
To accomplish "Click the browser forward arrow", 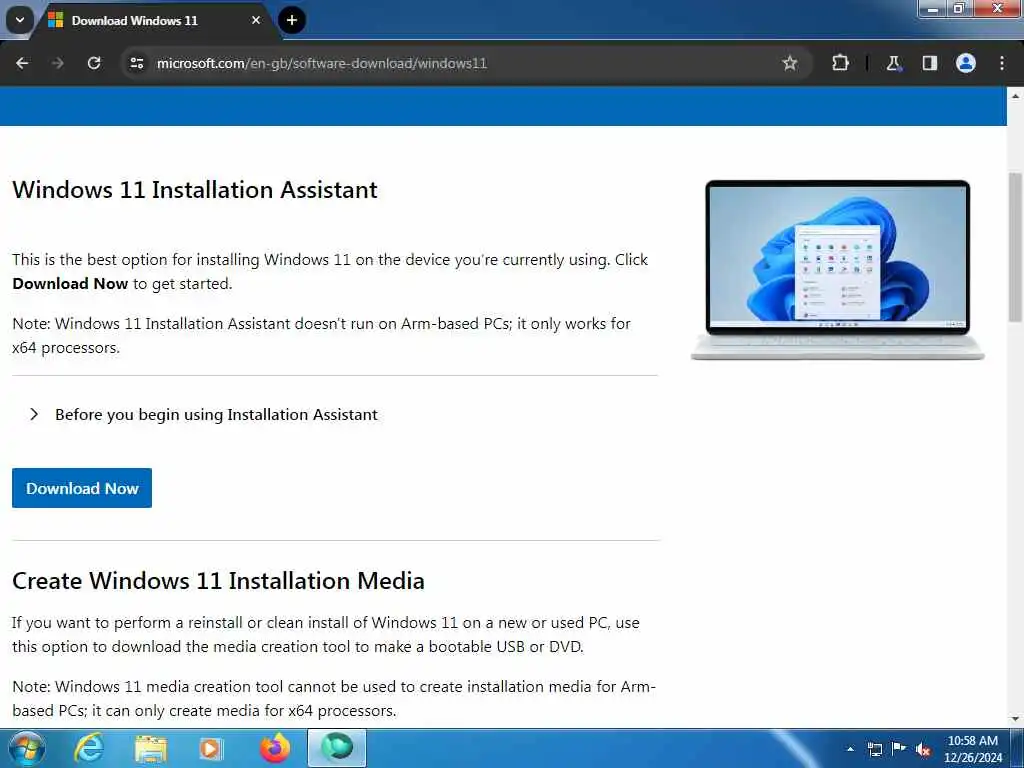I will (57, 63).
